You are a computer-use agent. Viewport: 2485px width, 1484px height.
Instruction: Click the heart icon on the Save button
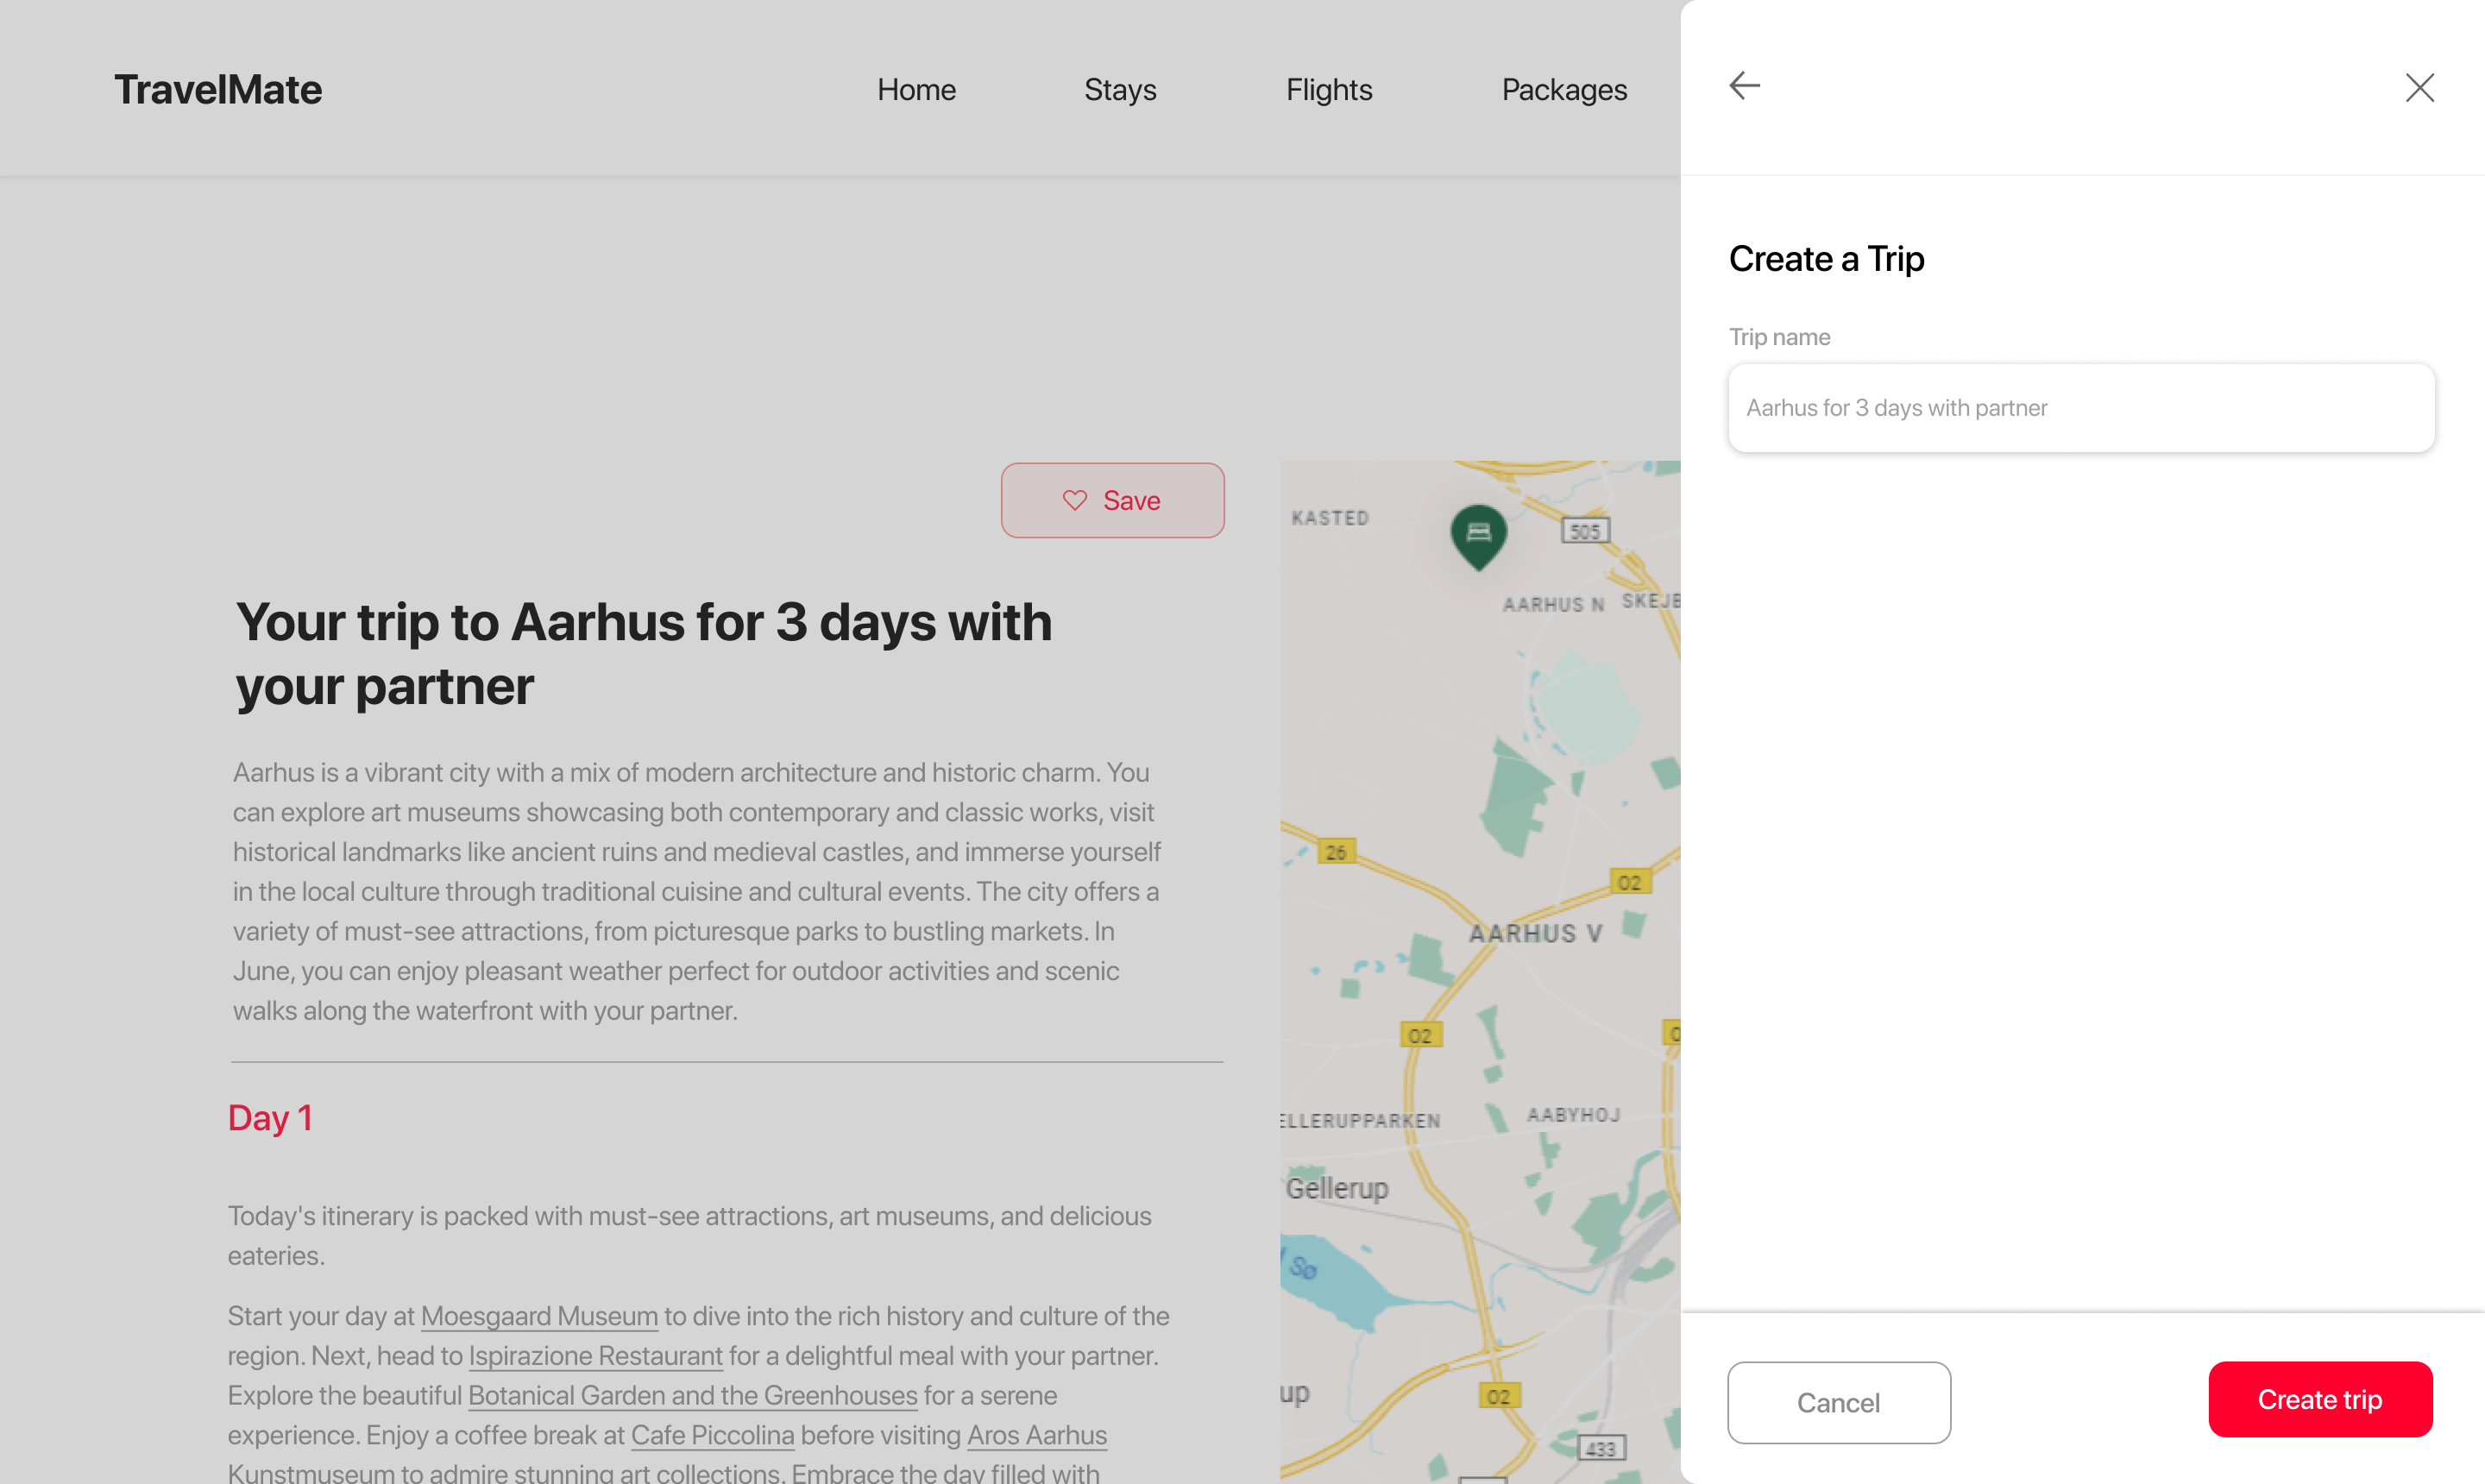click(x=1074, y=501)
